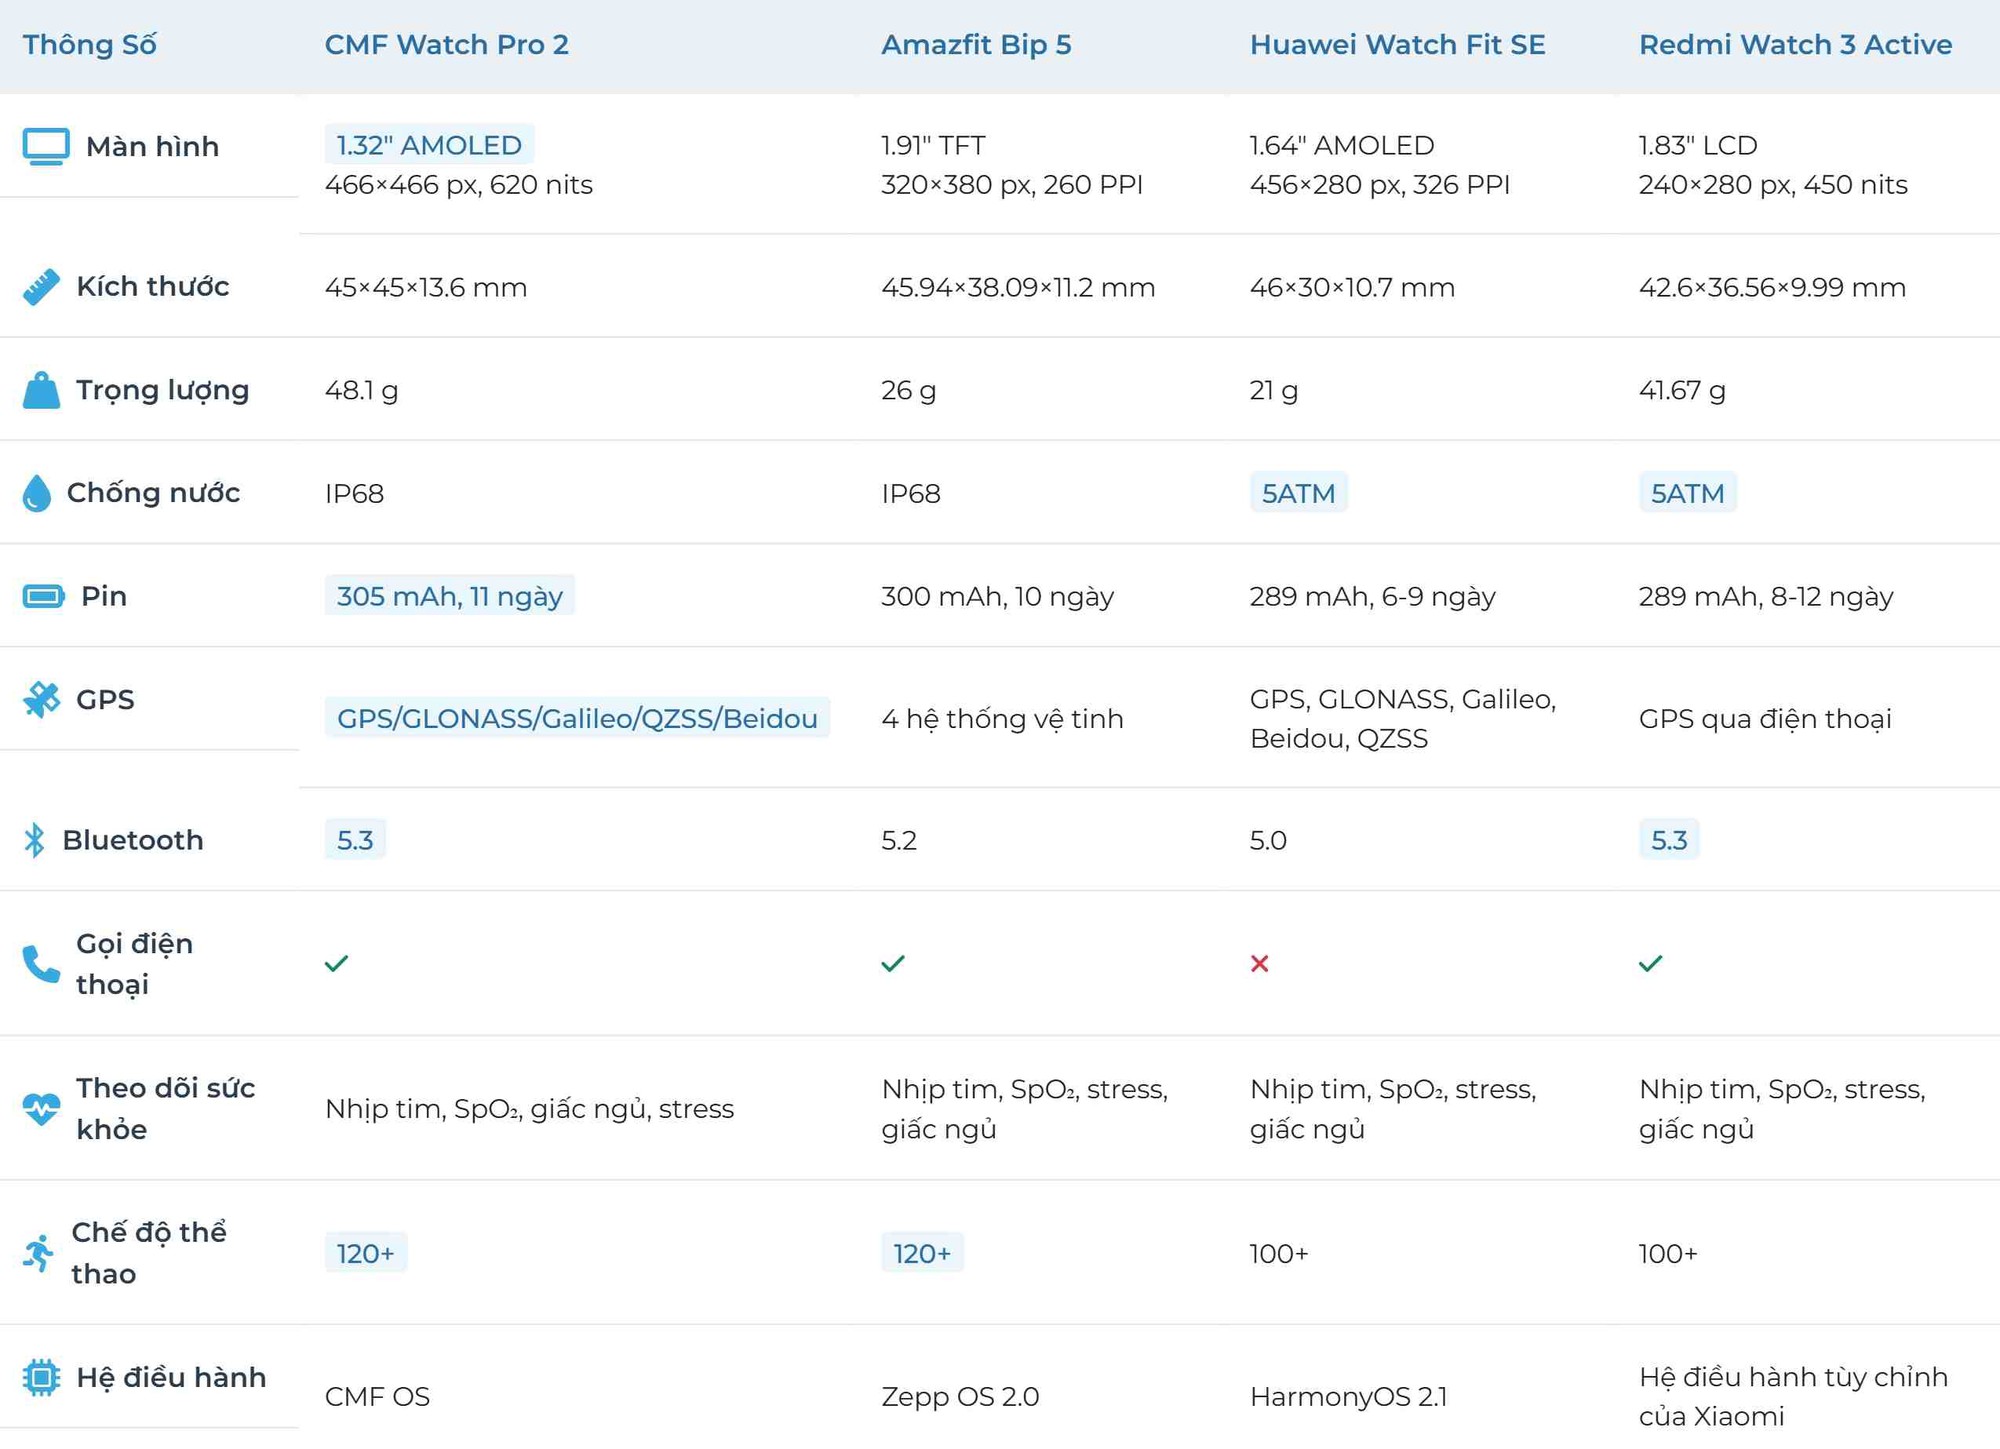Click the Zepp OS 2.0 cell

[960, 1397]
